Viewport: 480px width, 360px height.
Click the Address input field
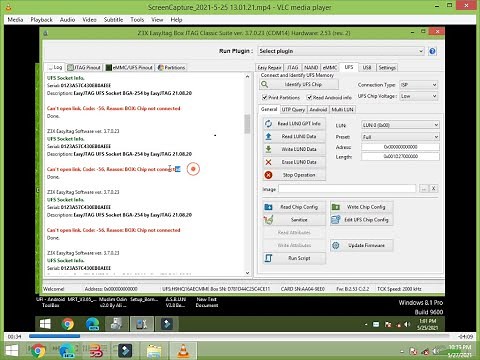point(400,147)
